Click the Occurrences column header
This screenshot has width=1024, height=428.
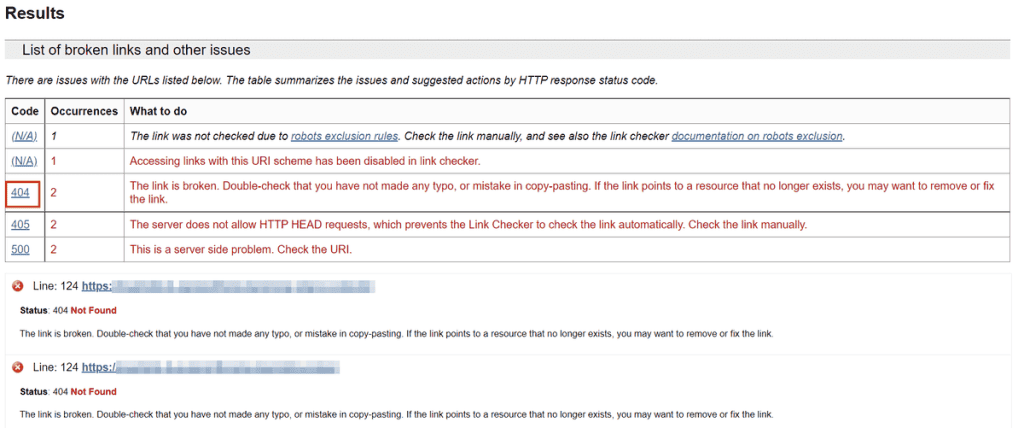click(x=84, y=112)
